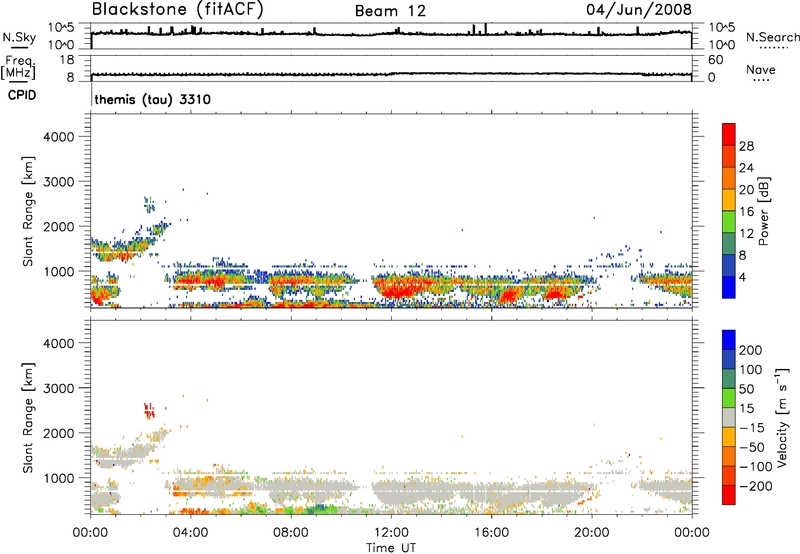Click the 04:00 time tick label

click(x=190, y=533)
